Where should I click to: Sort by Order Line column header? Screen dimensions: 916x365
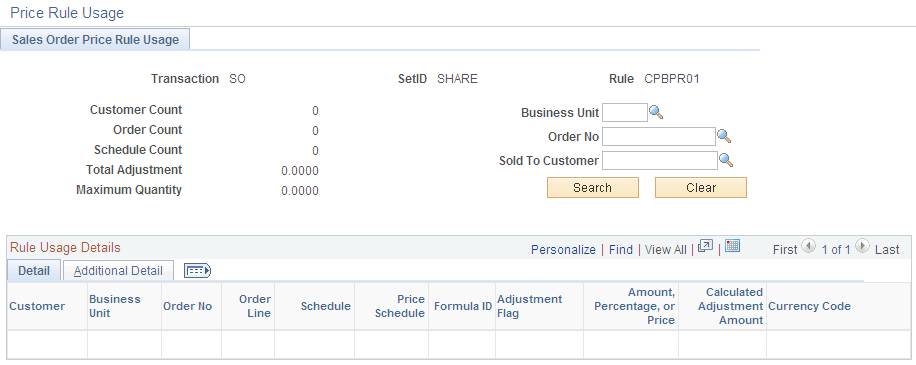pos(255,306)
